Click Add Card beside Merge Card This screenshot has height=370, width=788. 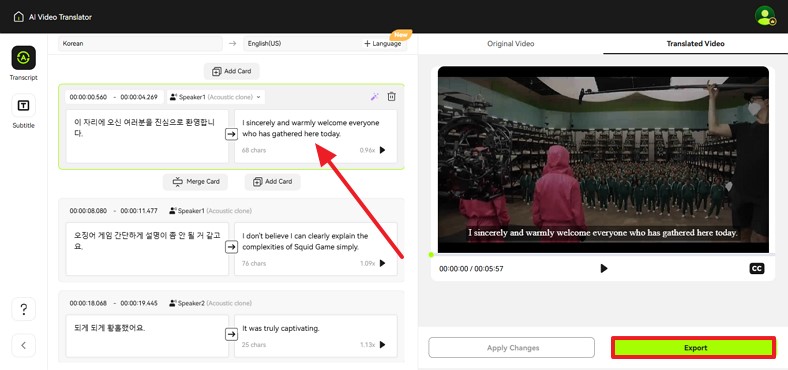tap(272, 181)
